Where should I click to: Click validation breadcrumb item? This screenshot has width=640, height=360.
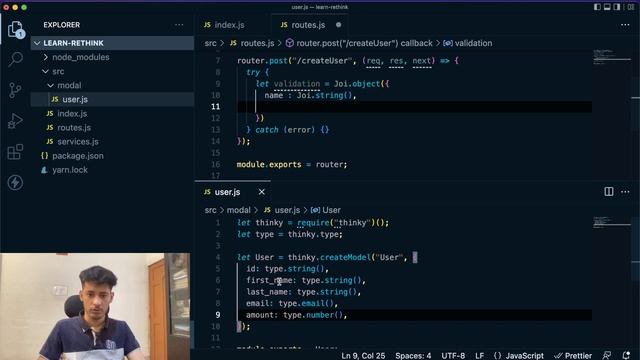468,43
